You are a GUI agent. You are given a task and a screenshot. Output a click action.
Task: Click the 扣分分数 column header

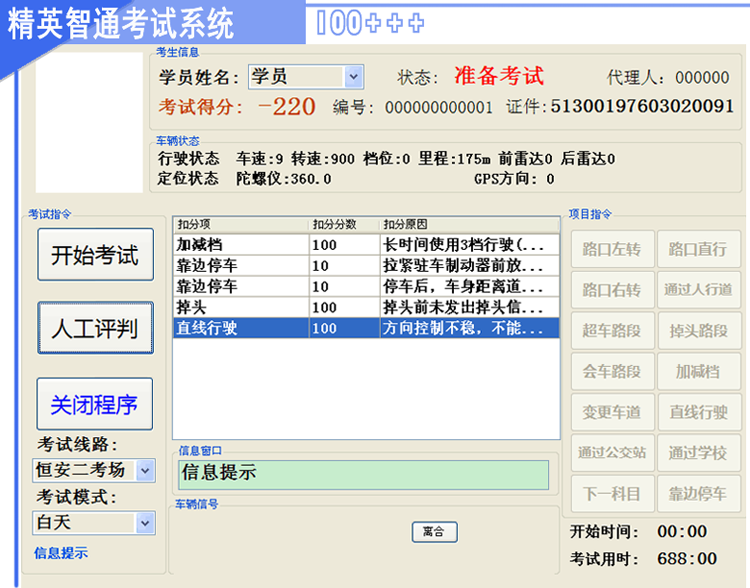click(344, 224)
